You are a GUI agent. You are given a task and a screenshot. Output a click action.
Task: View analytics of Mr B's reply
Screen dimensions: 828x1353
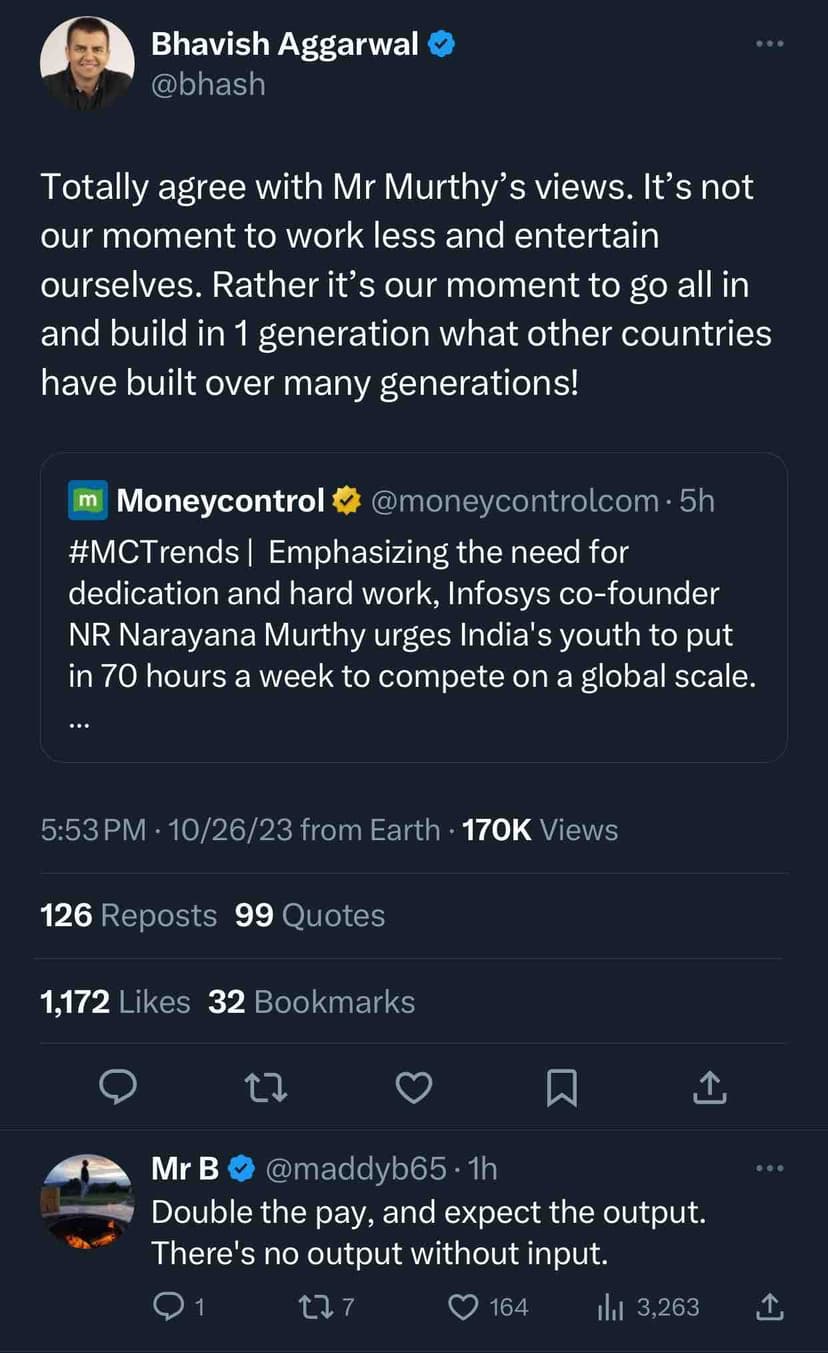point(609,1307)
